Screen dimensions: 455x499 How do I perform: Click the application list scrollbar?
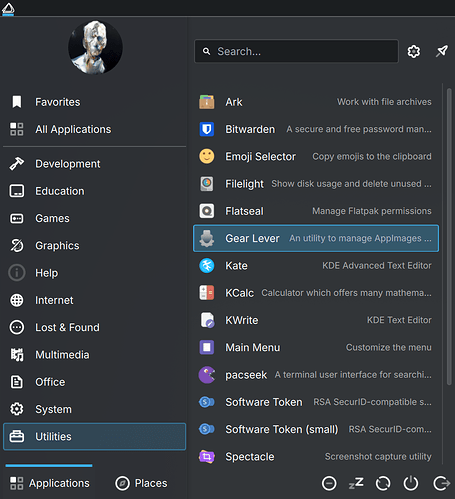[449, 237]
